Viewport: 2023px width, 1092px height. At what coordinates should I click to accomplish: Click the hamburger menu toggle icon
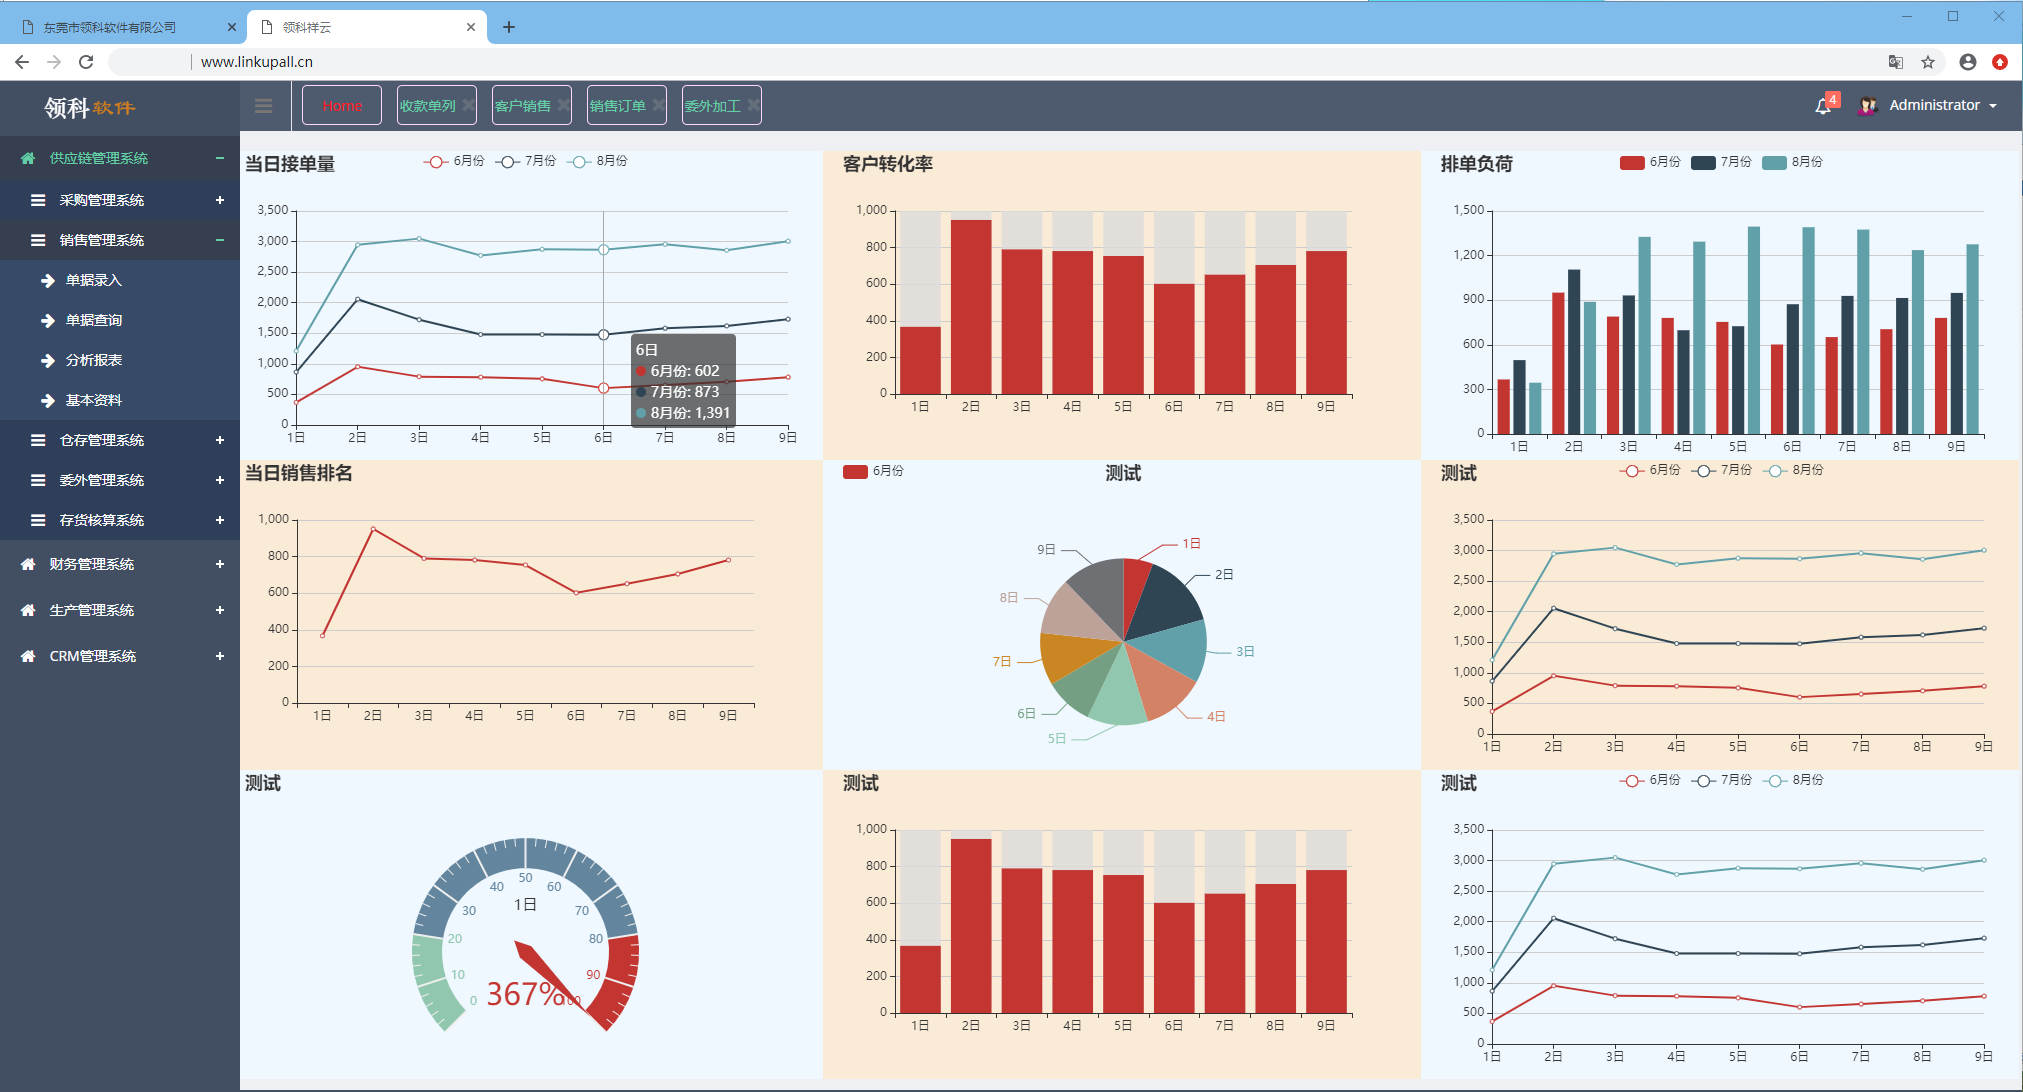(264, 106)
